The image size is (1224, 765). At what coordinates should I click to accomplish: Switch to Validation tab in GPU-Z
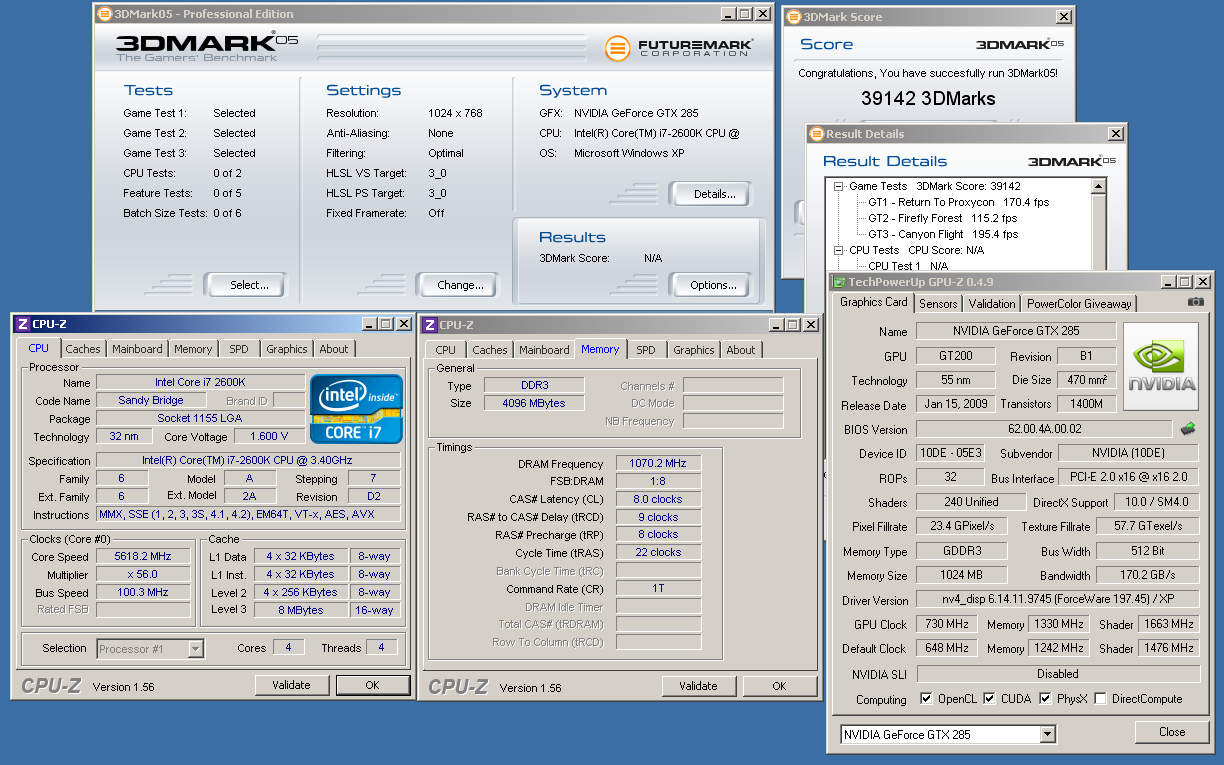(992, 303)
